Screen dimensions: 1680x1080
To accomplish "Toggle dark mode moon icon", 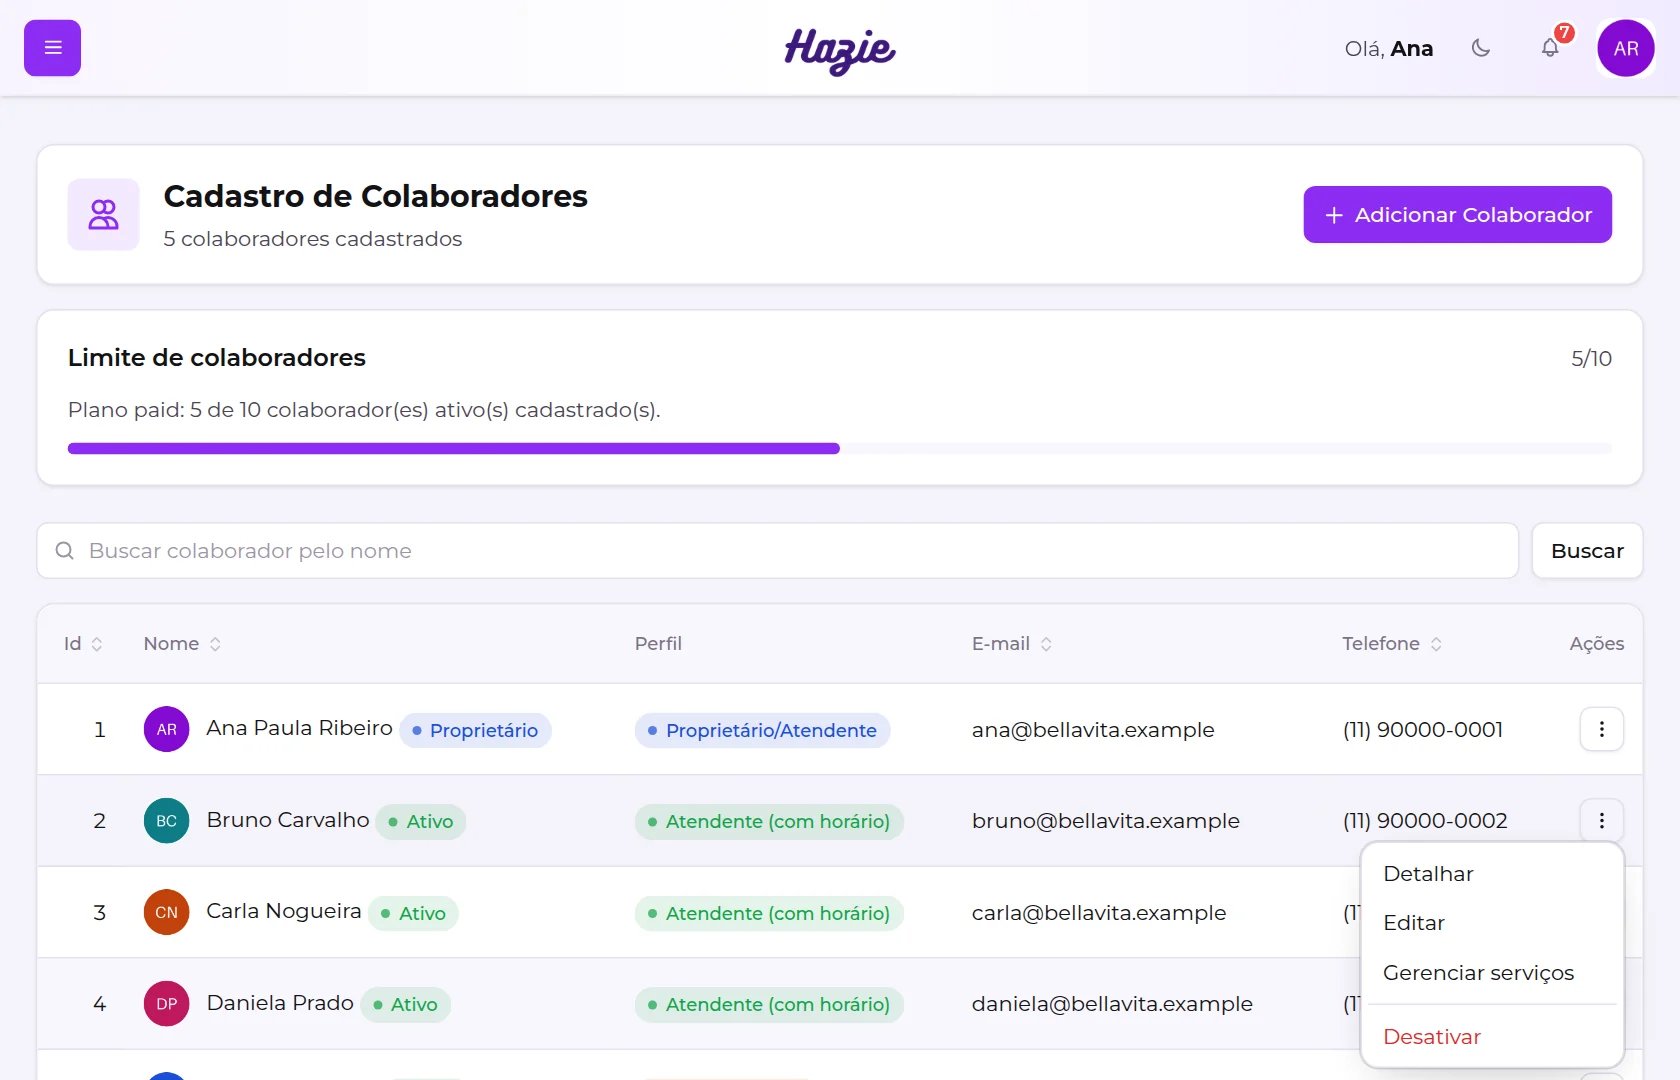I will pos(1481,48).
